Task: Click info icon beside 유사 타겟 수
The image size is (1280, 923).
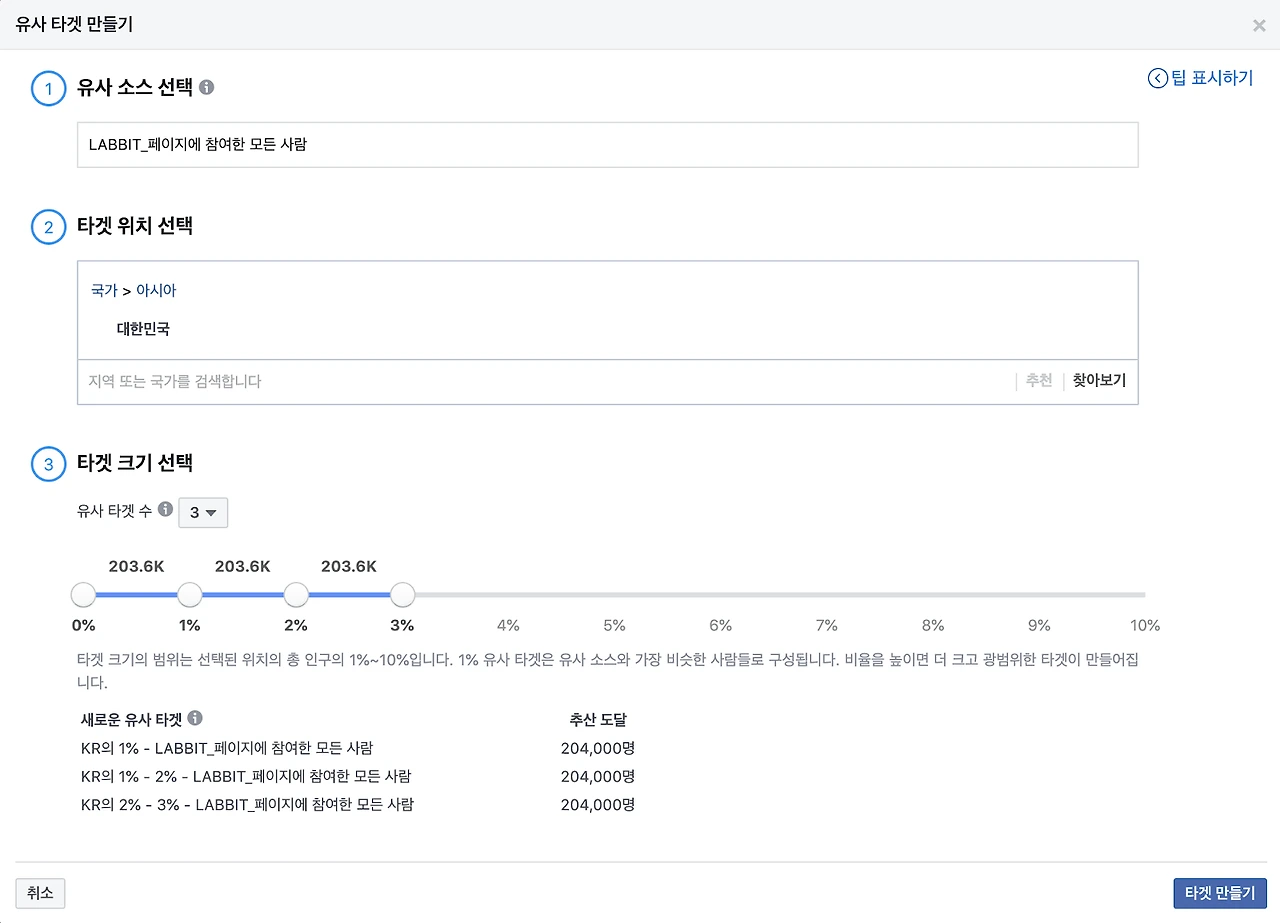Action: point(166,509)
